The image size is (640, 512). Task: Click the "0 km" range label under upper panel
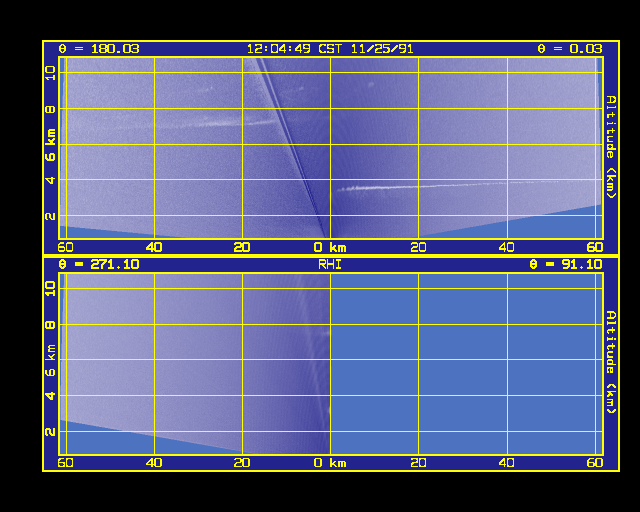[x=330, y=247]
